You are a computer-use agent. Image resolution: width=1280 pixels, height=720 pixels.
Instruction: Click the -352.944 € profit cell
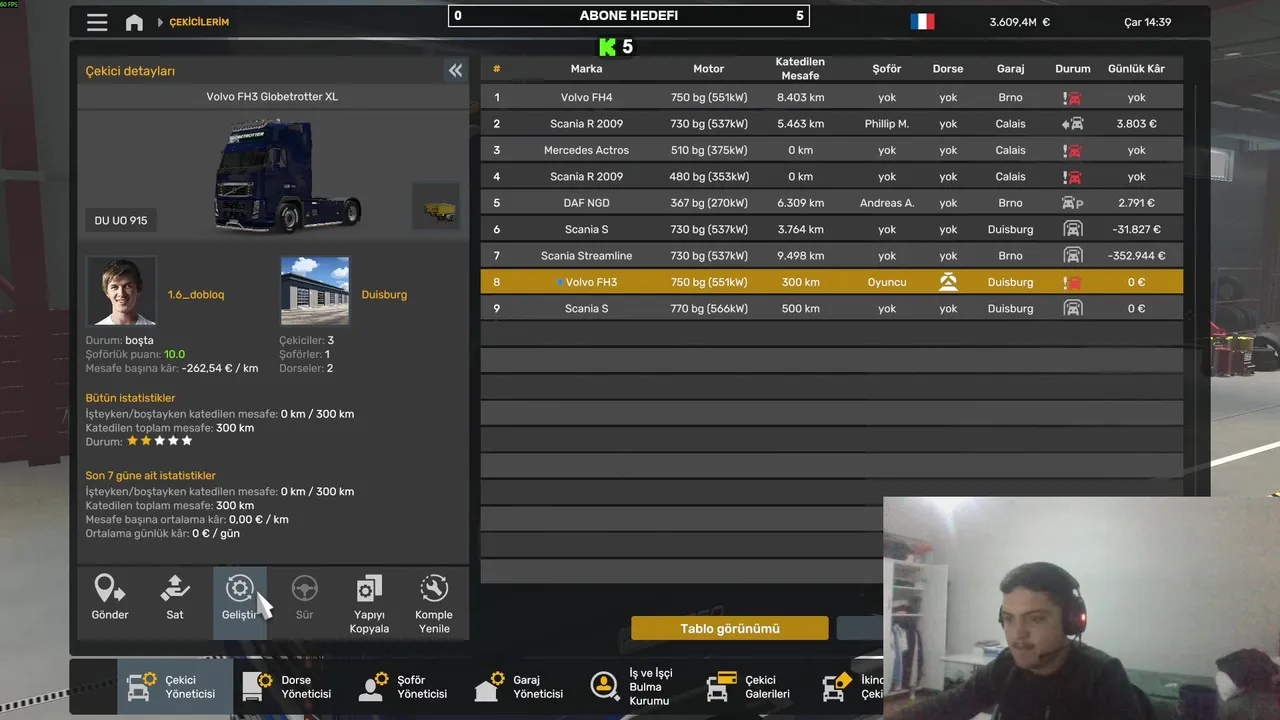coord(1137,256)
